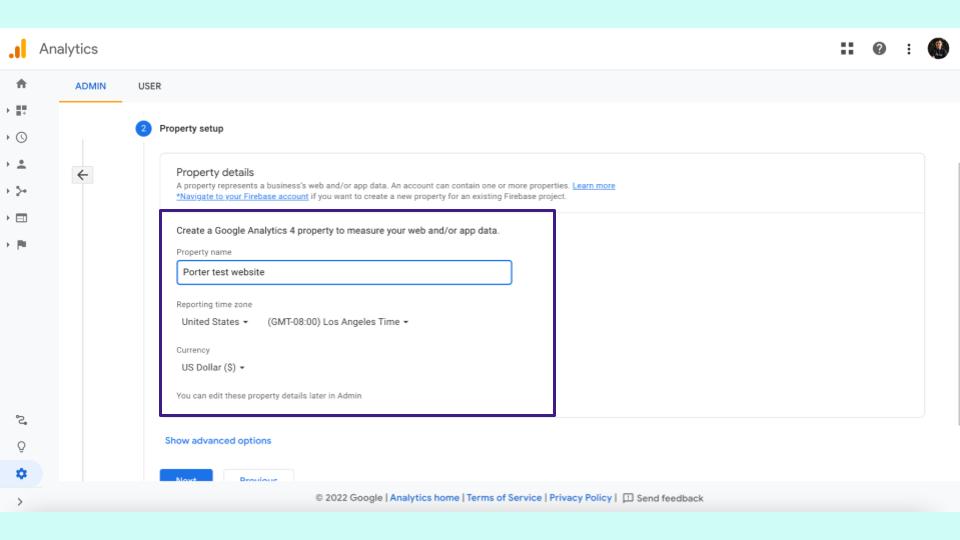This screenshot has height=540, width=960.
Task: Click Navigate to your Firebase account link
Action: [x=242, y=197]
